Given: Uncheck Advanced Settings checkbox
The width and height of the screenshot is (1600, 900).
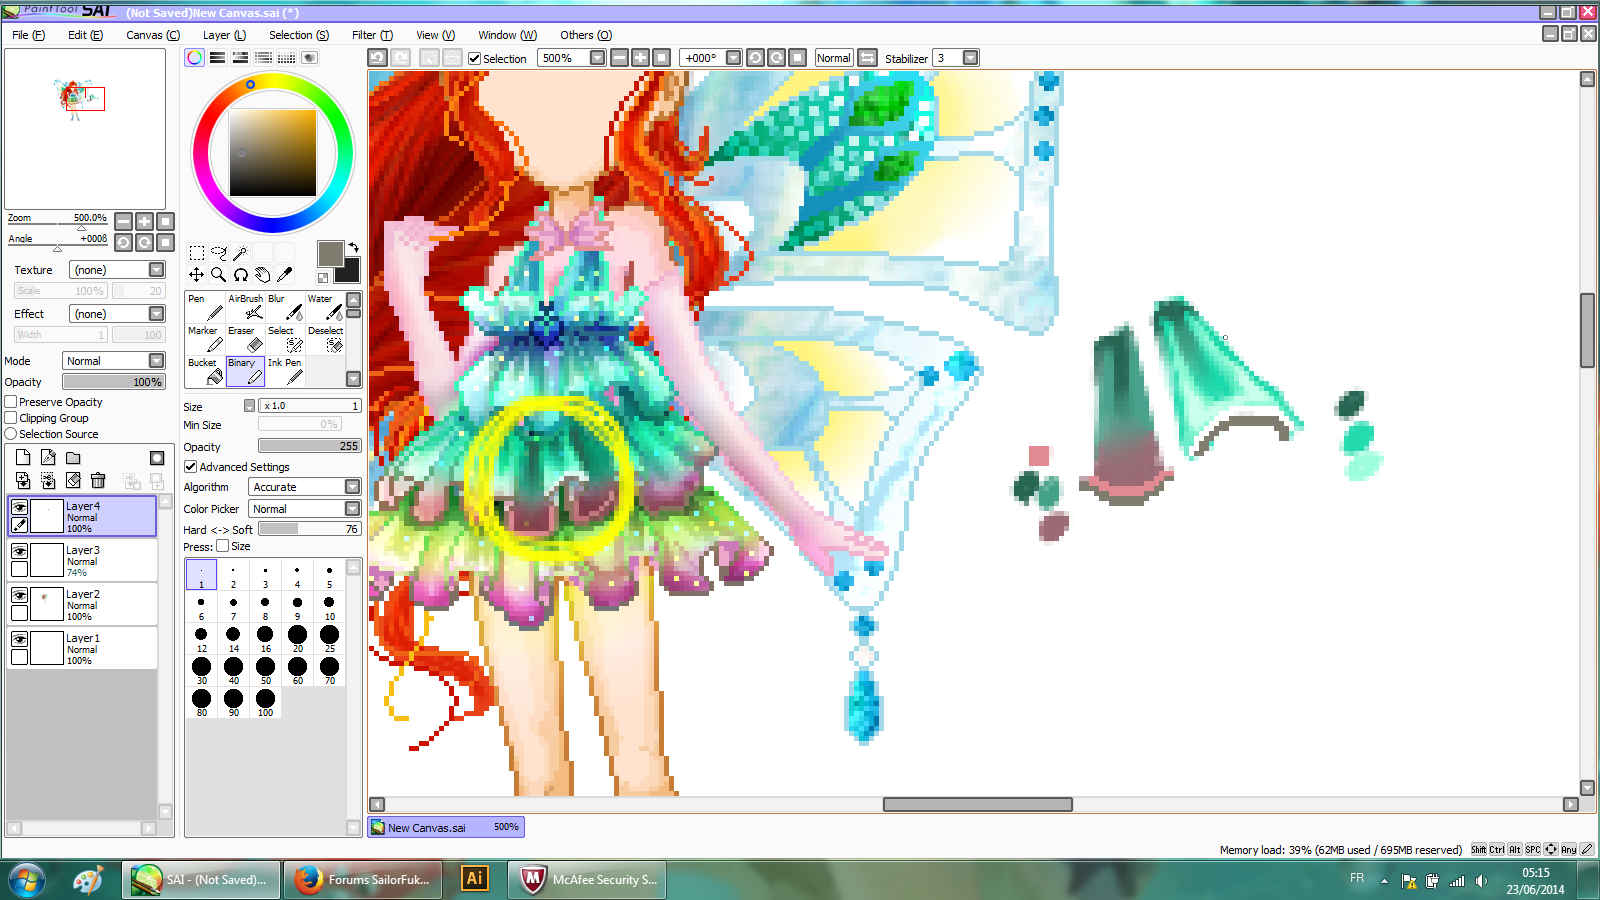Looking at the screenshot, I should point(190,467).
